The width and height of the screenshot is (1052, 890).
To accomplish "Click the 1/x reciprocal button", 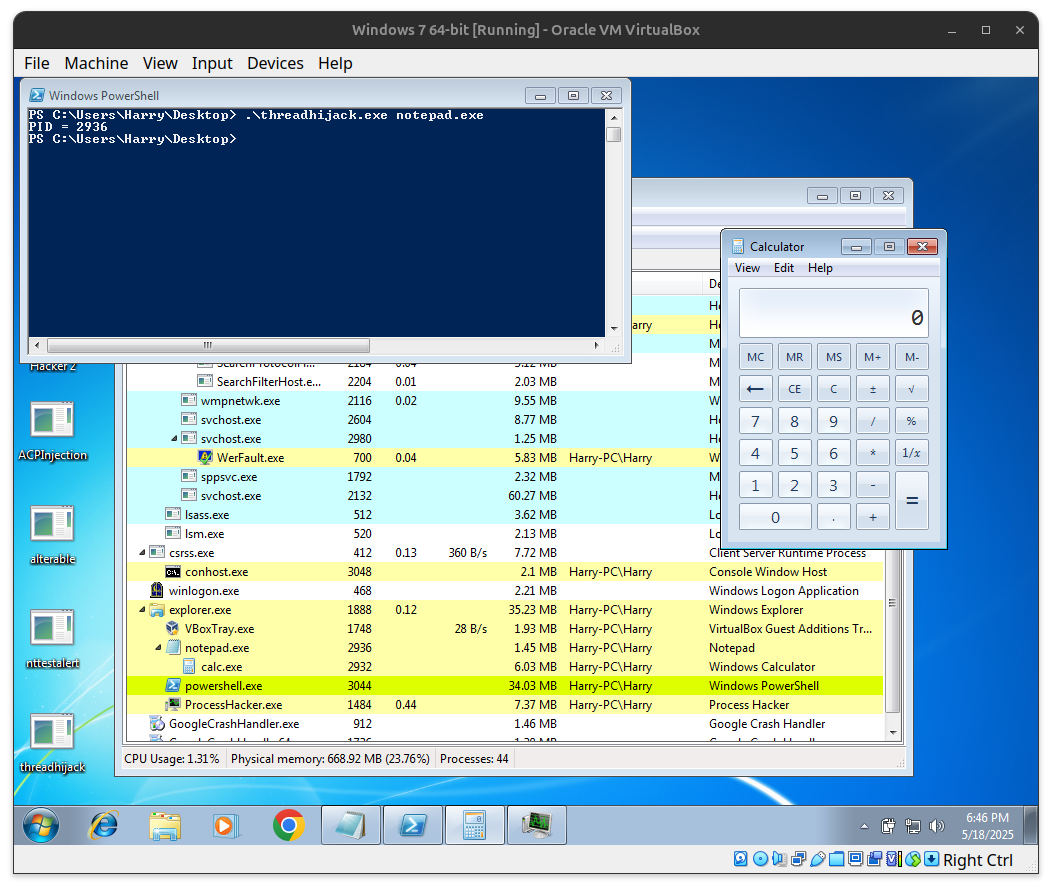I will 912,453.
